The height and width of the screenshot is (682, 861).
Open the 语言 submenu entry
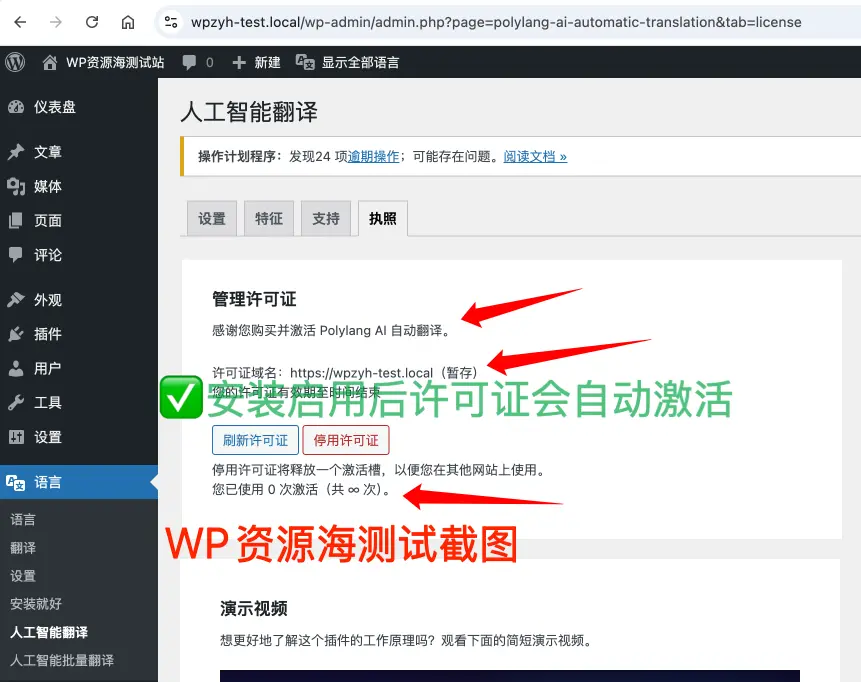coord(23,519)
